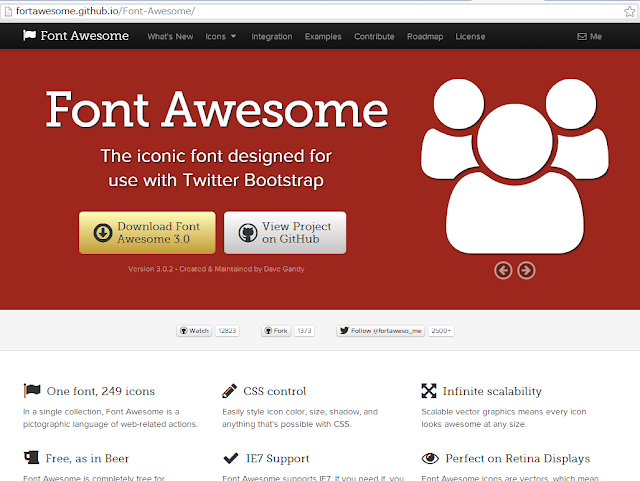This screenshot has height=481, width=640.
Task: Click the 'iconic font designed for' tagline
Action: pos(233,156)
